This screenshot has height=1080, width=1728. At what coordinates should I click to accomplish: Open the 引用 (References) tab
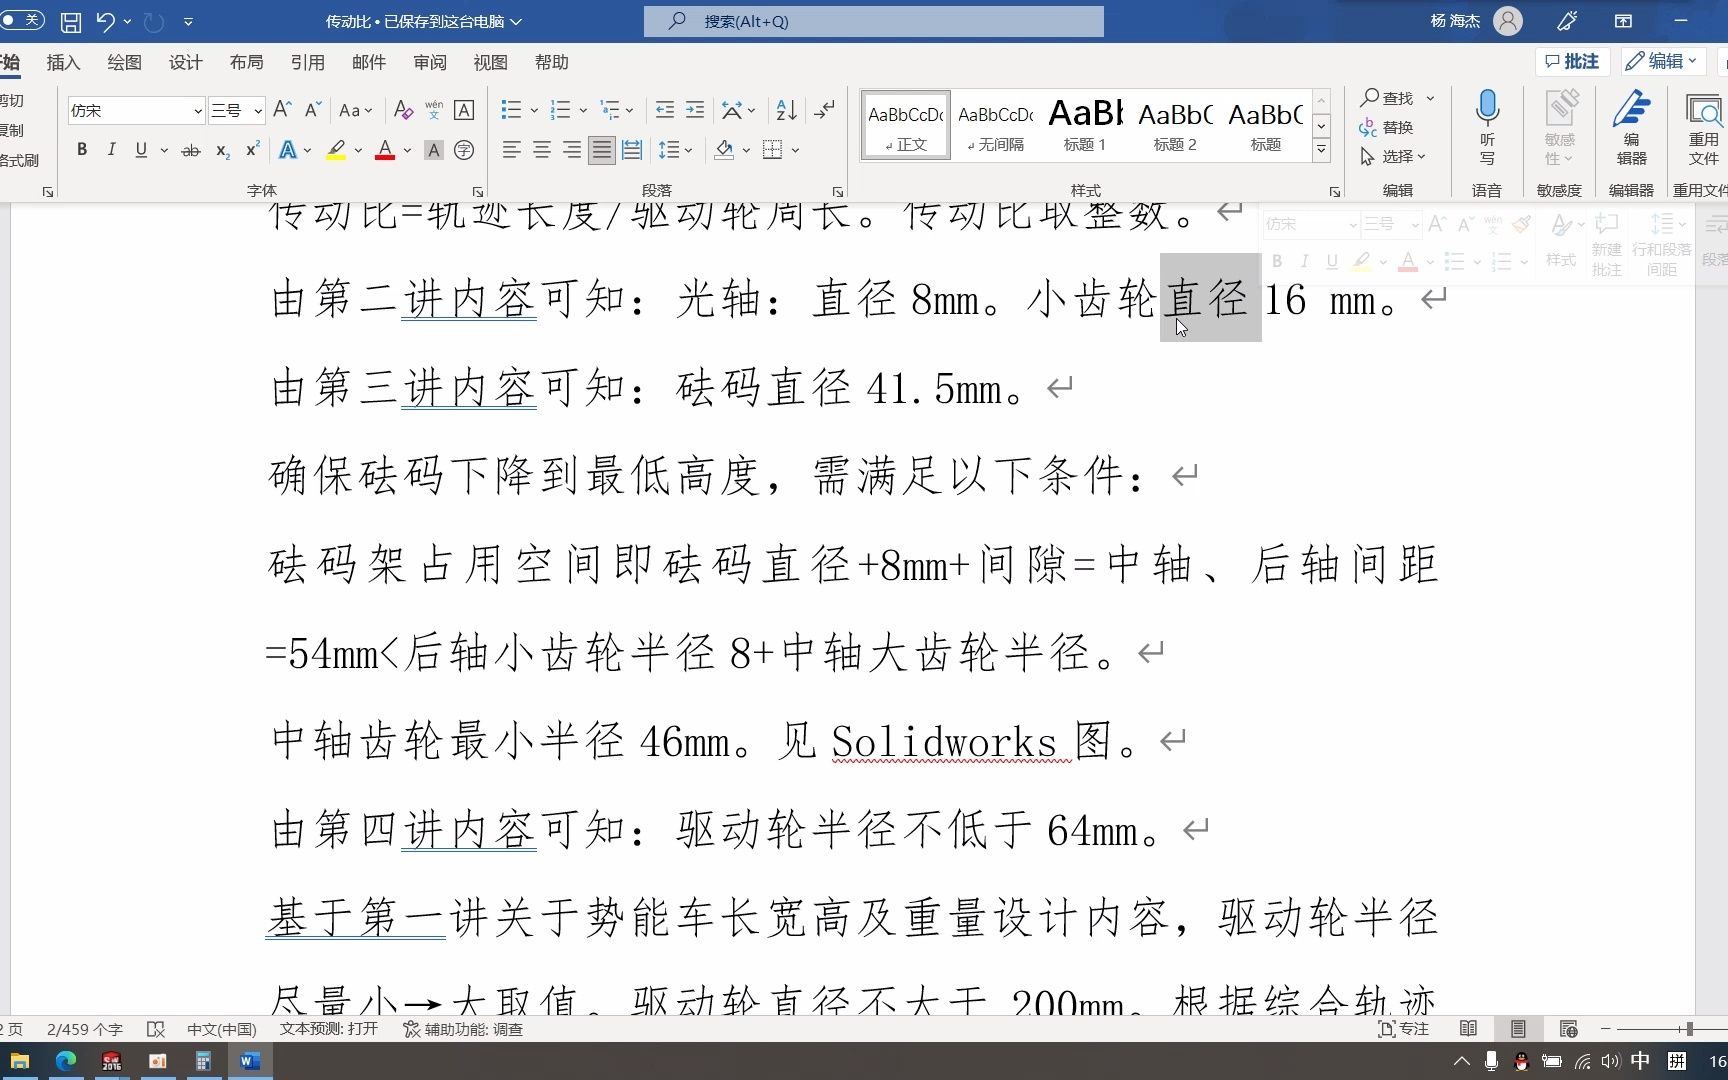(307, 62)
